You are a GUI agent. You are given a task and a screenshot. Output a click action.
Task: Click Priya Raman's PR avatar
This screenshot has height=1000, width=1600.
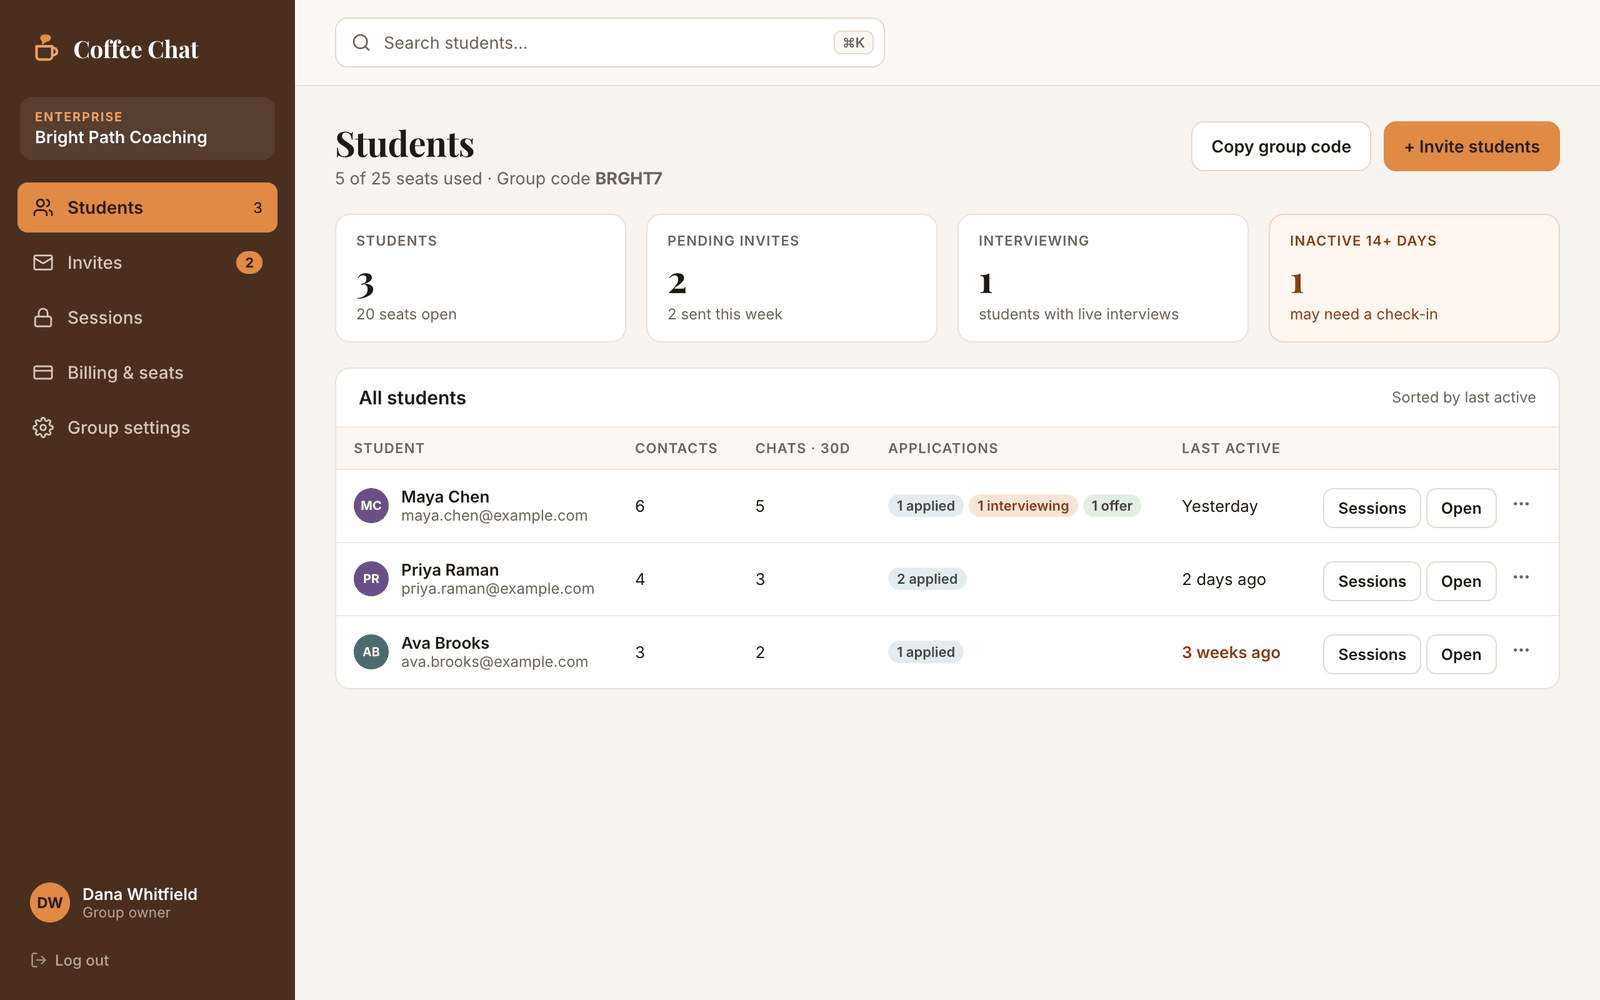tap(371, 579)
